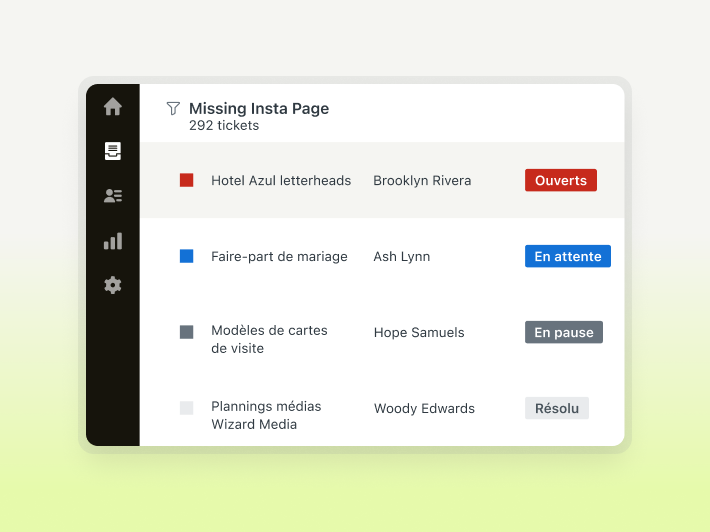The width and height of the screenshot is (710, 532).
Task: Click the blue En attente status badge
Action: (x=567, y=256)
